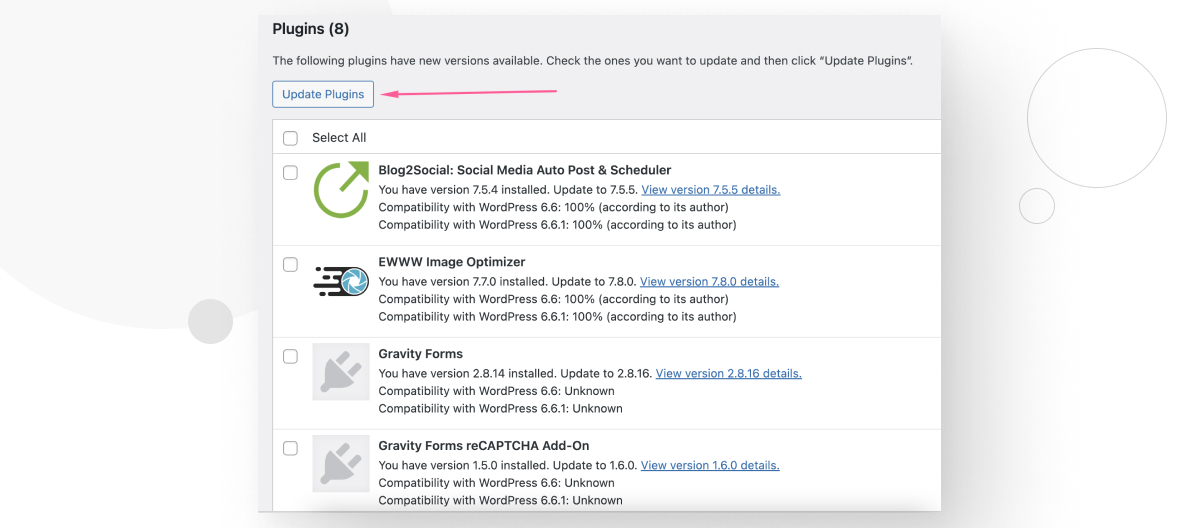Viewport: 1200px width, 528px height.
Task: Open View version 1.6.0 details link
Action: (710, 466)
